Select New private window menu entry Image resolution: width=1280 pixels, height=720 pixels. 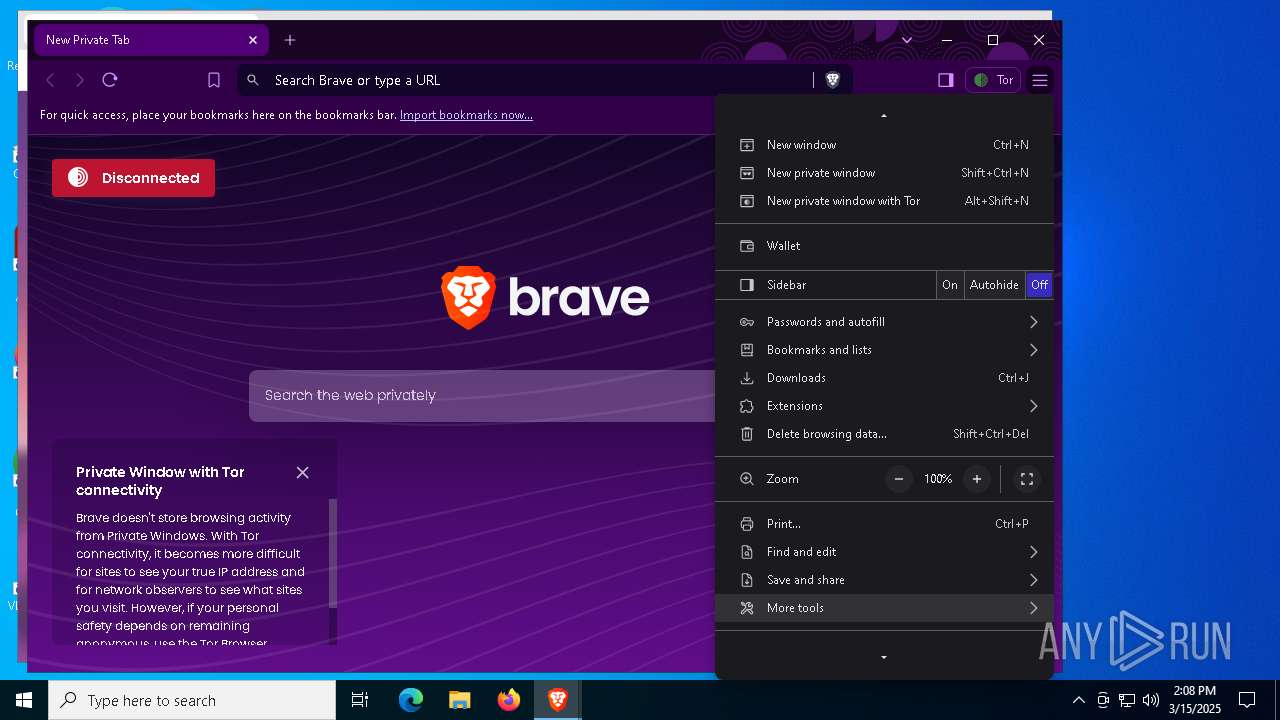(884, 173)
